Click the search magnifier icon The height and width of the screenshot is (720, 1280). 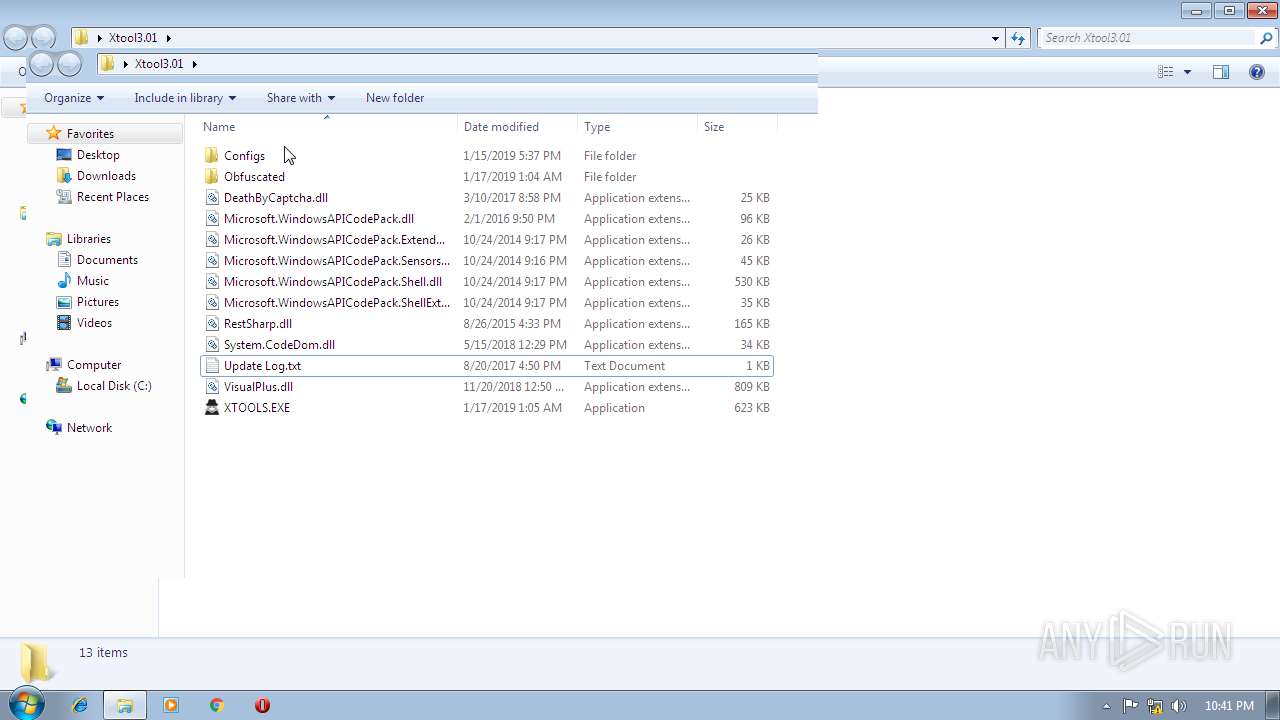point(1267,38)
